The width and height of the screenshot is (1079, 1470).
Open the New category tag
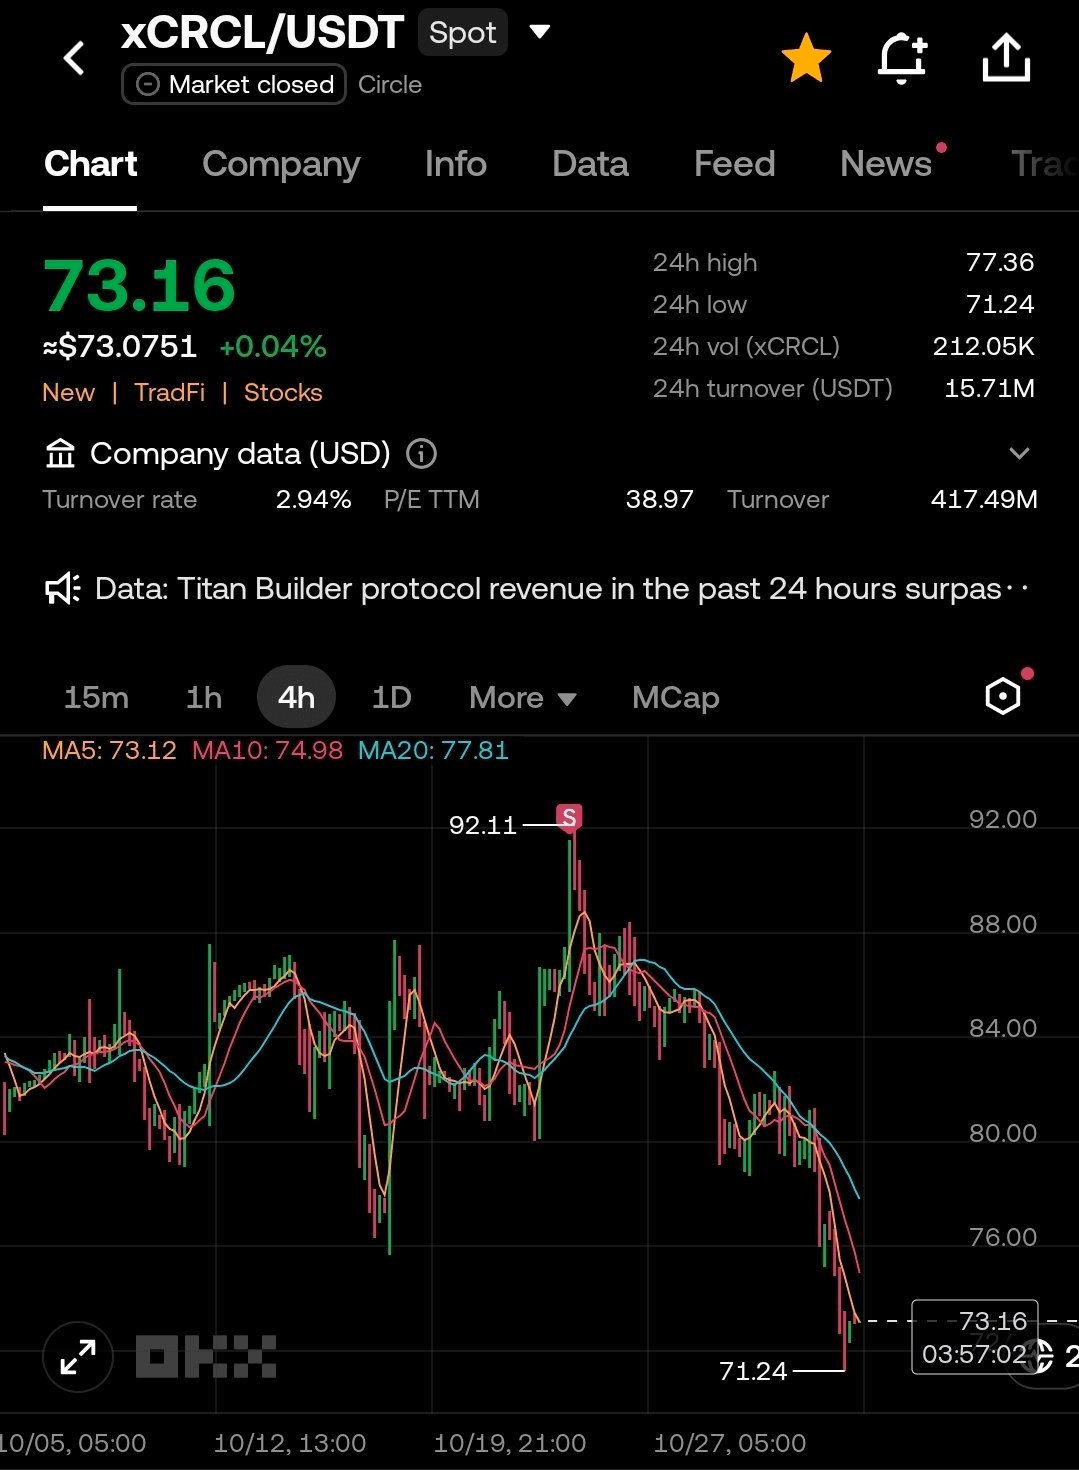coord(69,393)
